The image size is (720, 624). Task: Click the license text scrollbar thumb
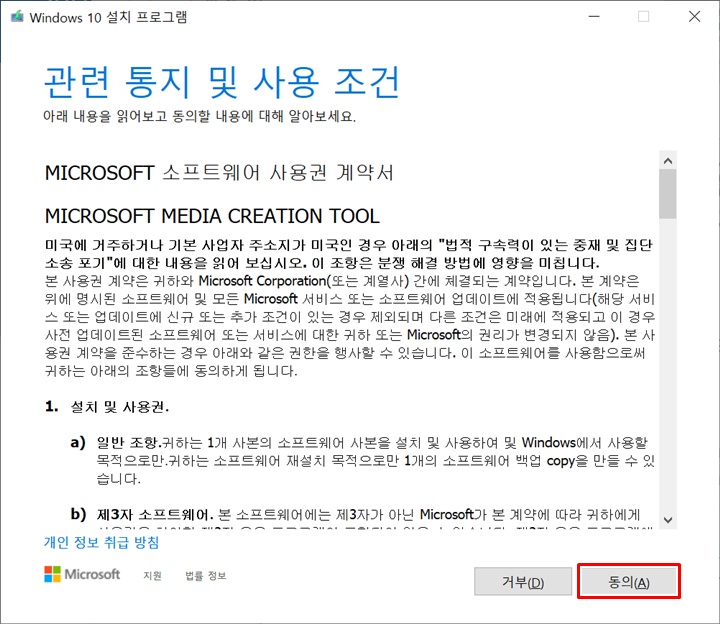[x=668, y=194]
